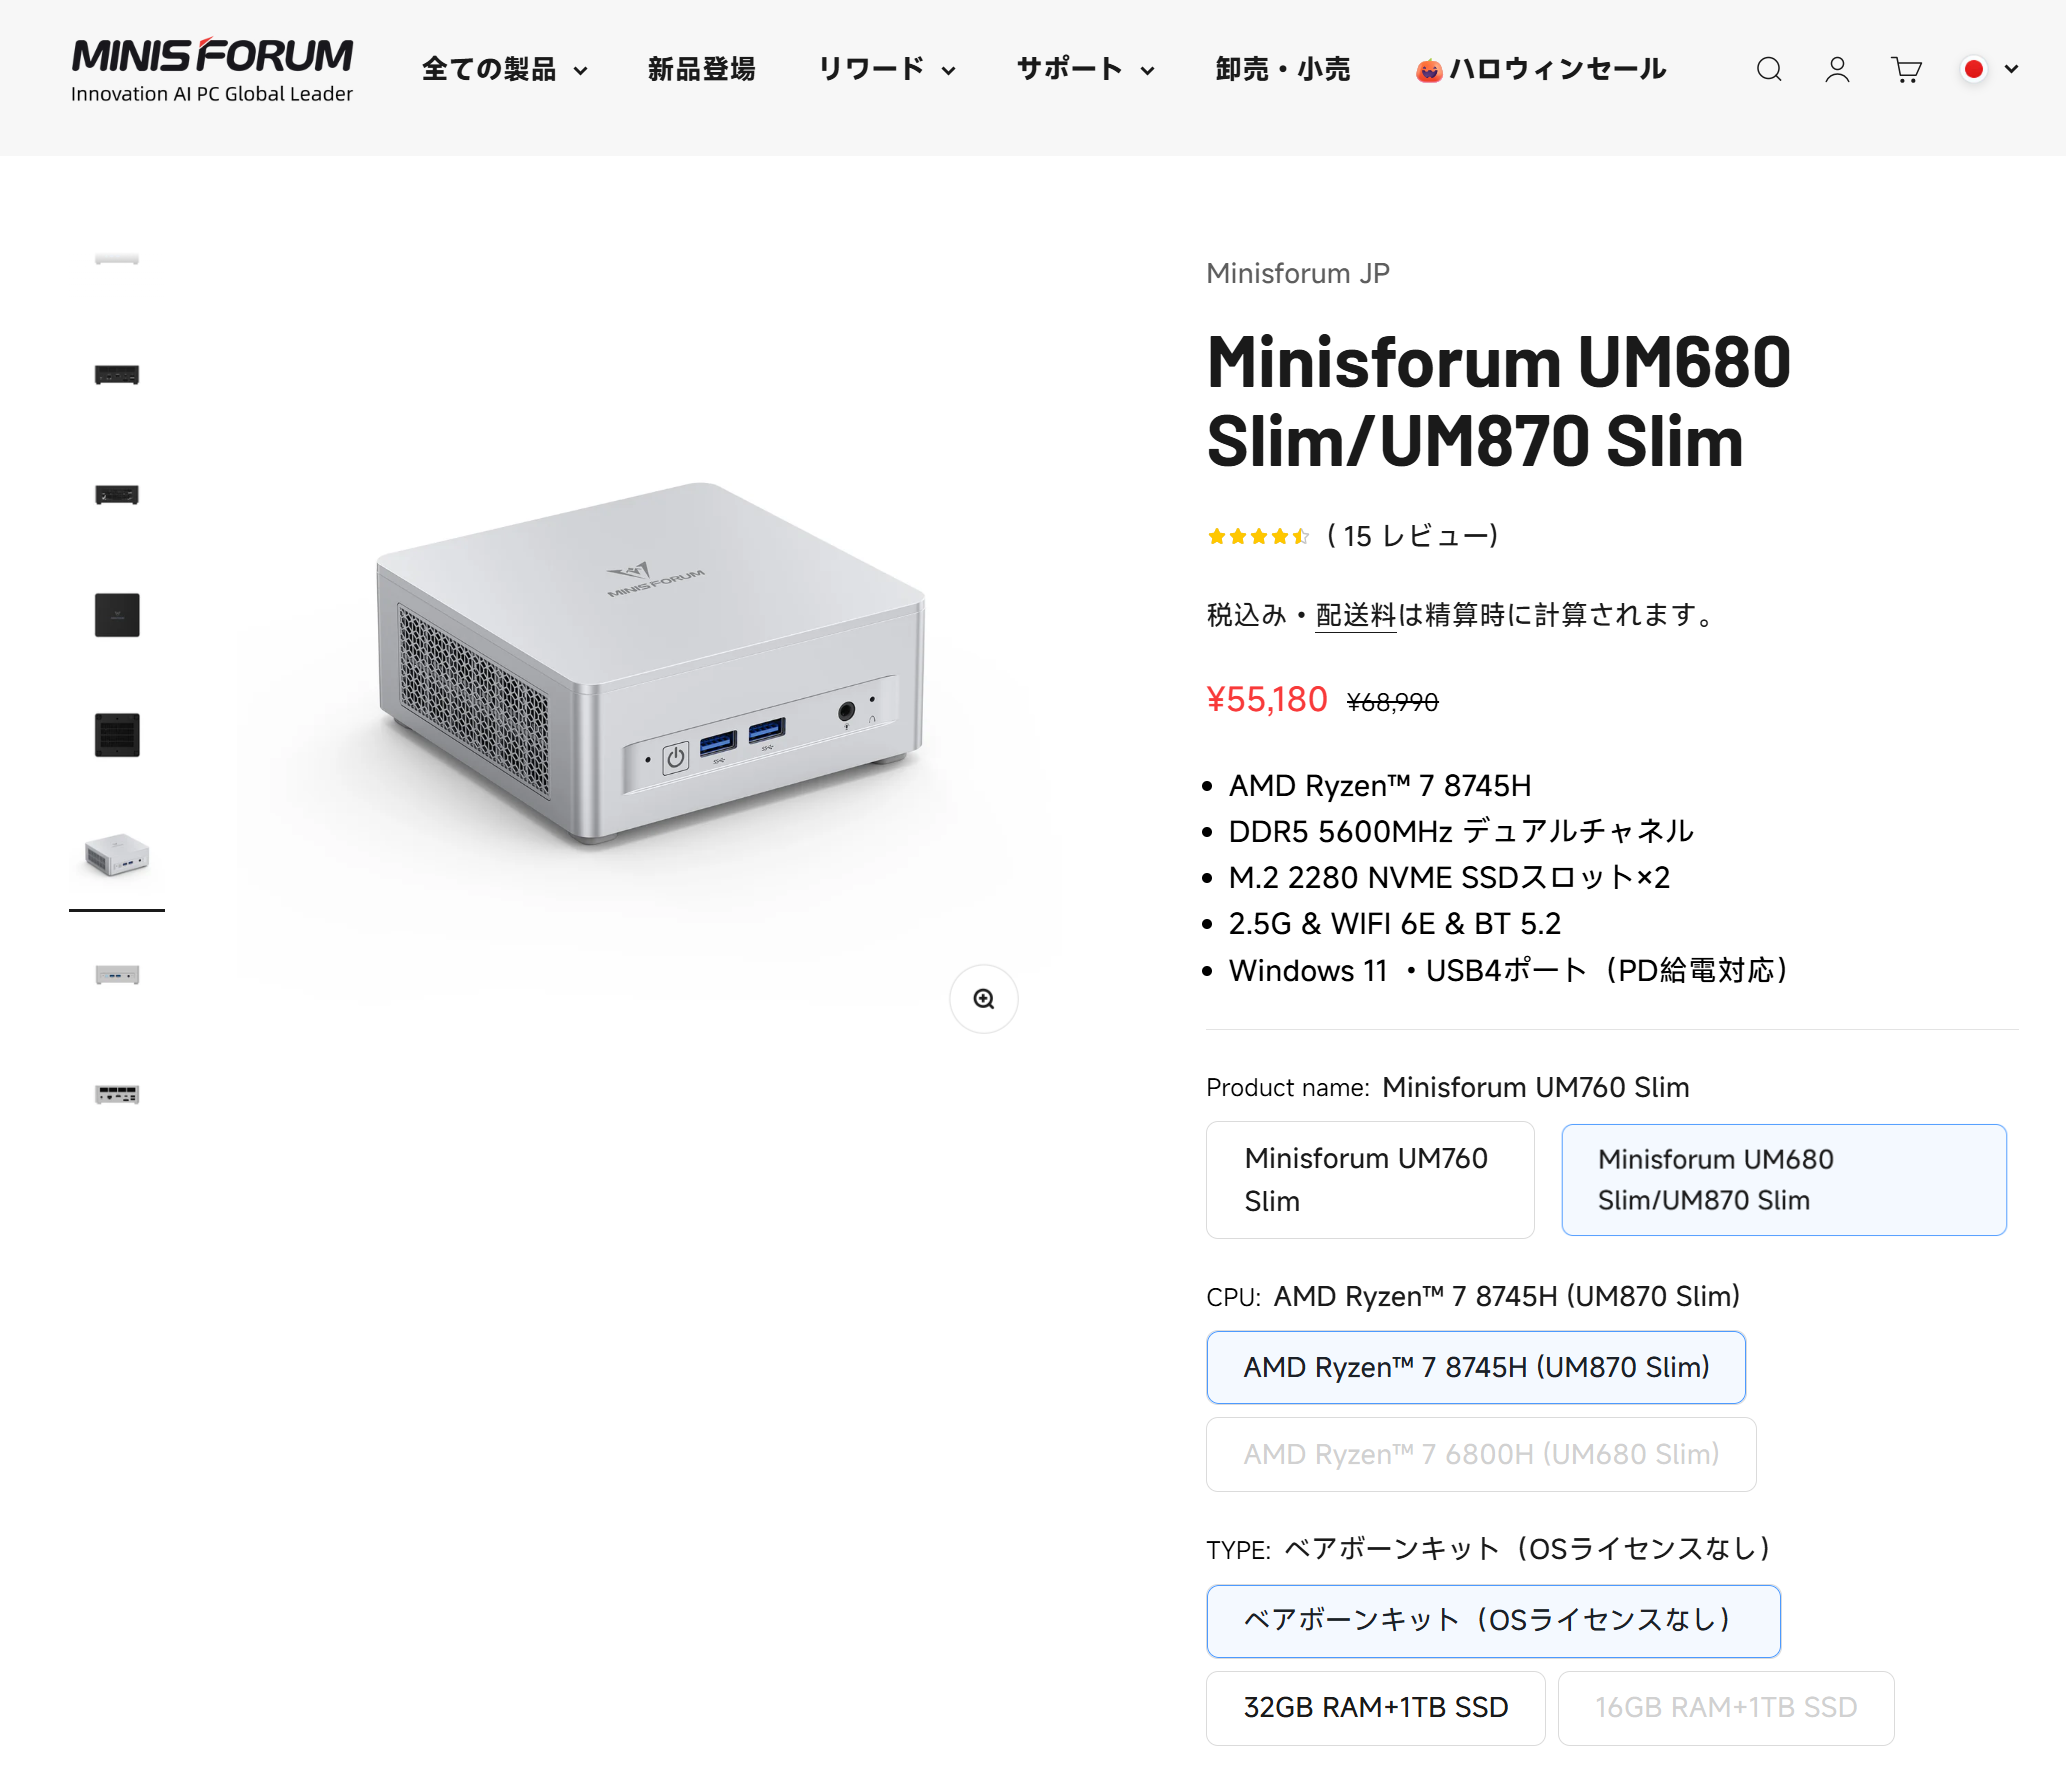Expand the リワード dropdown menu
This screenshot has height=1775, width=2066.
pos(886,69)
